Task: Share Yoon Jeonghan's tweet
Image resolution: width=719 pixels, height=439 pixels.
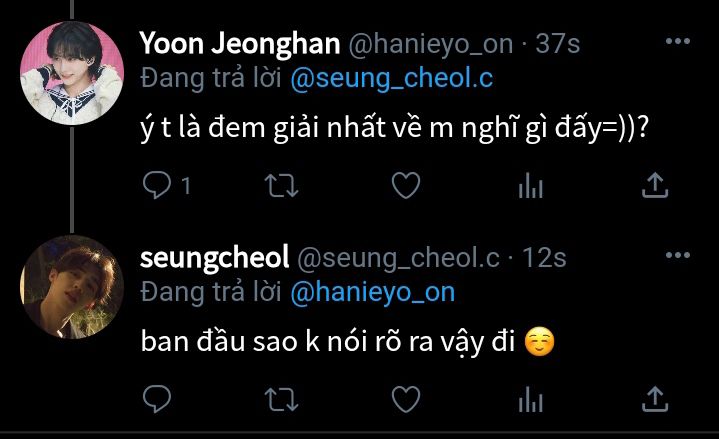Action: tap(655, 185)
